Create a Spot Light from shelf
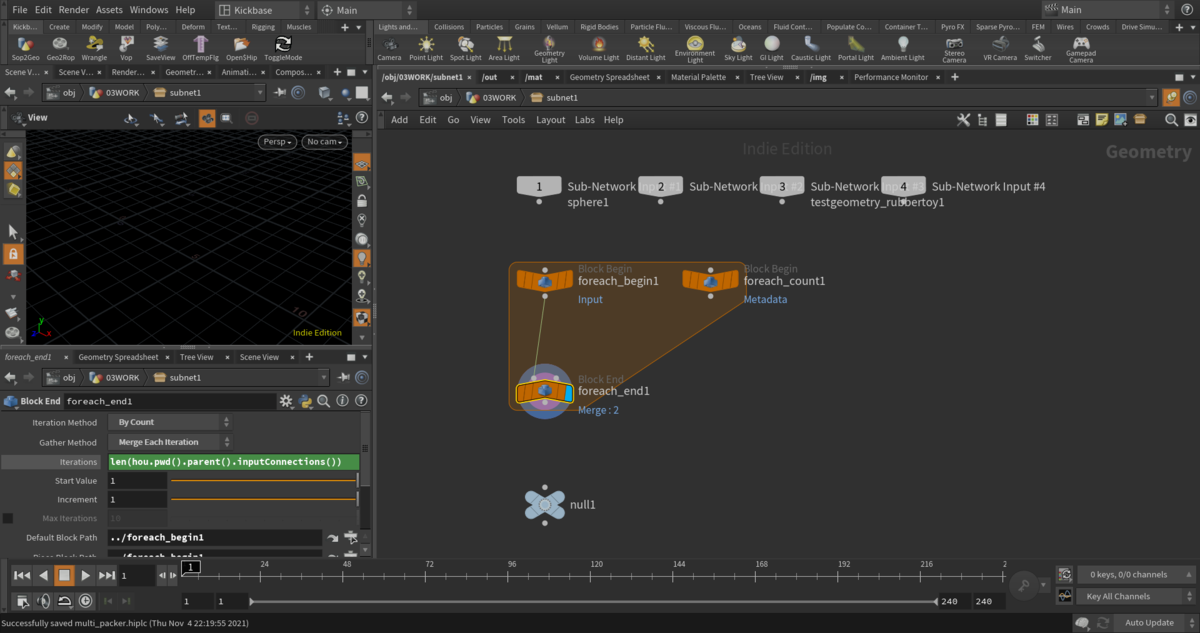Image resolution: width=1200 pixels, height=633 pixels. 465,48
